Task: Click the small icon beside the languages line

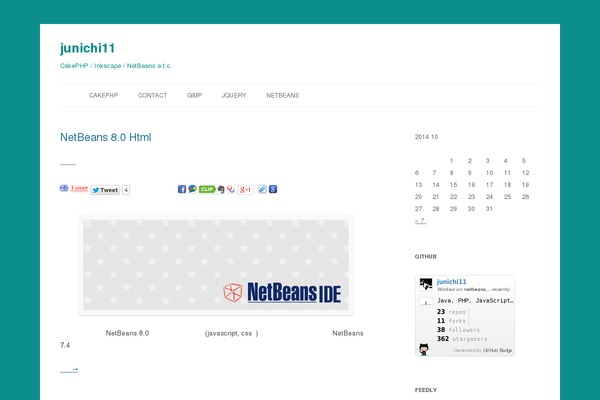Action: tap(426, 303)
